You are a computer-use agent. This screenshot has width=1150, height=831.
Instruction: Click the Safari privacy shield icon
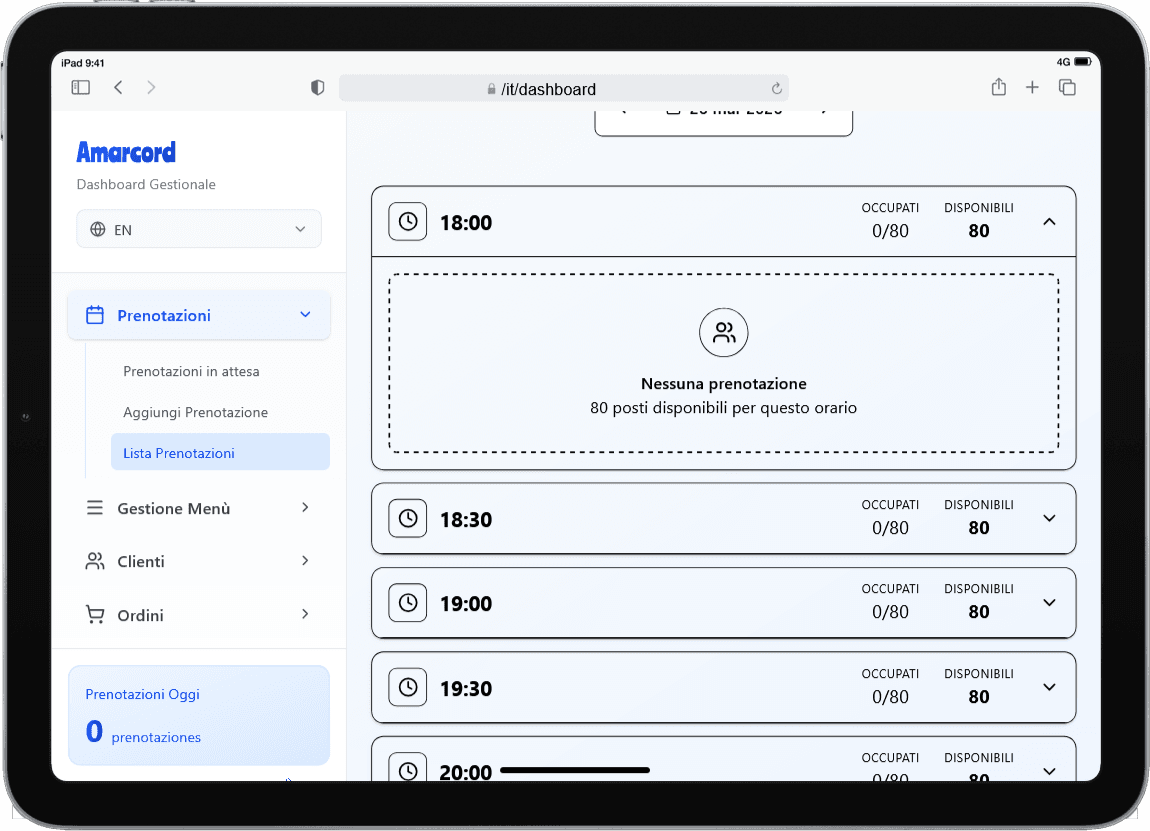317,87
